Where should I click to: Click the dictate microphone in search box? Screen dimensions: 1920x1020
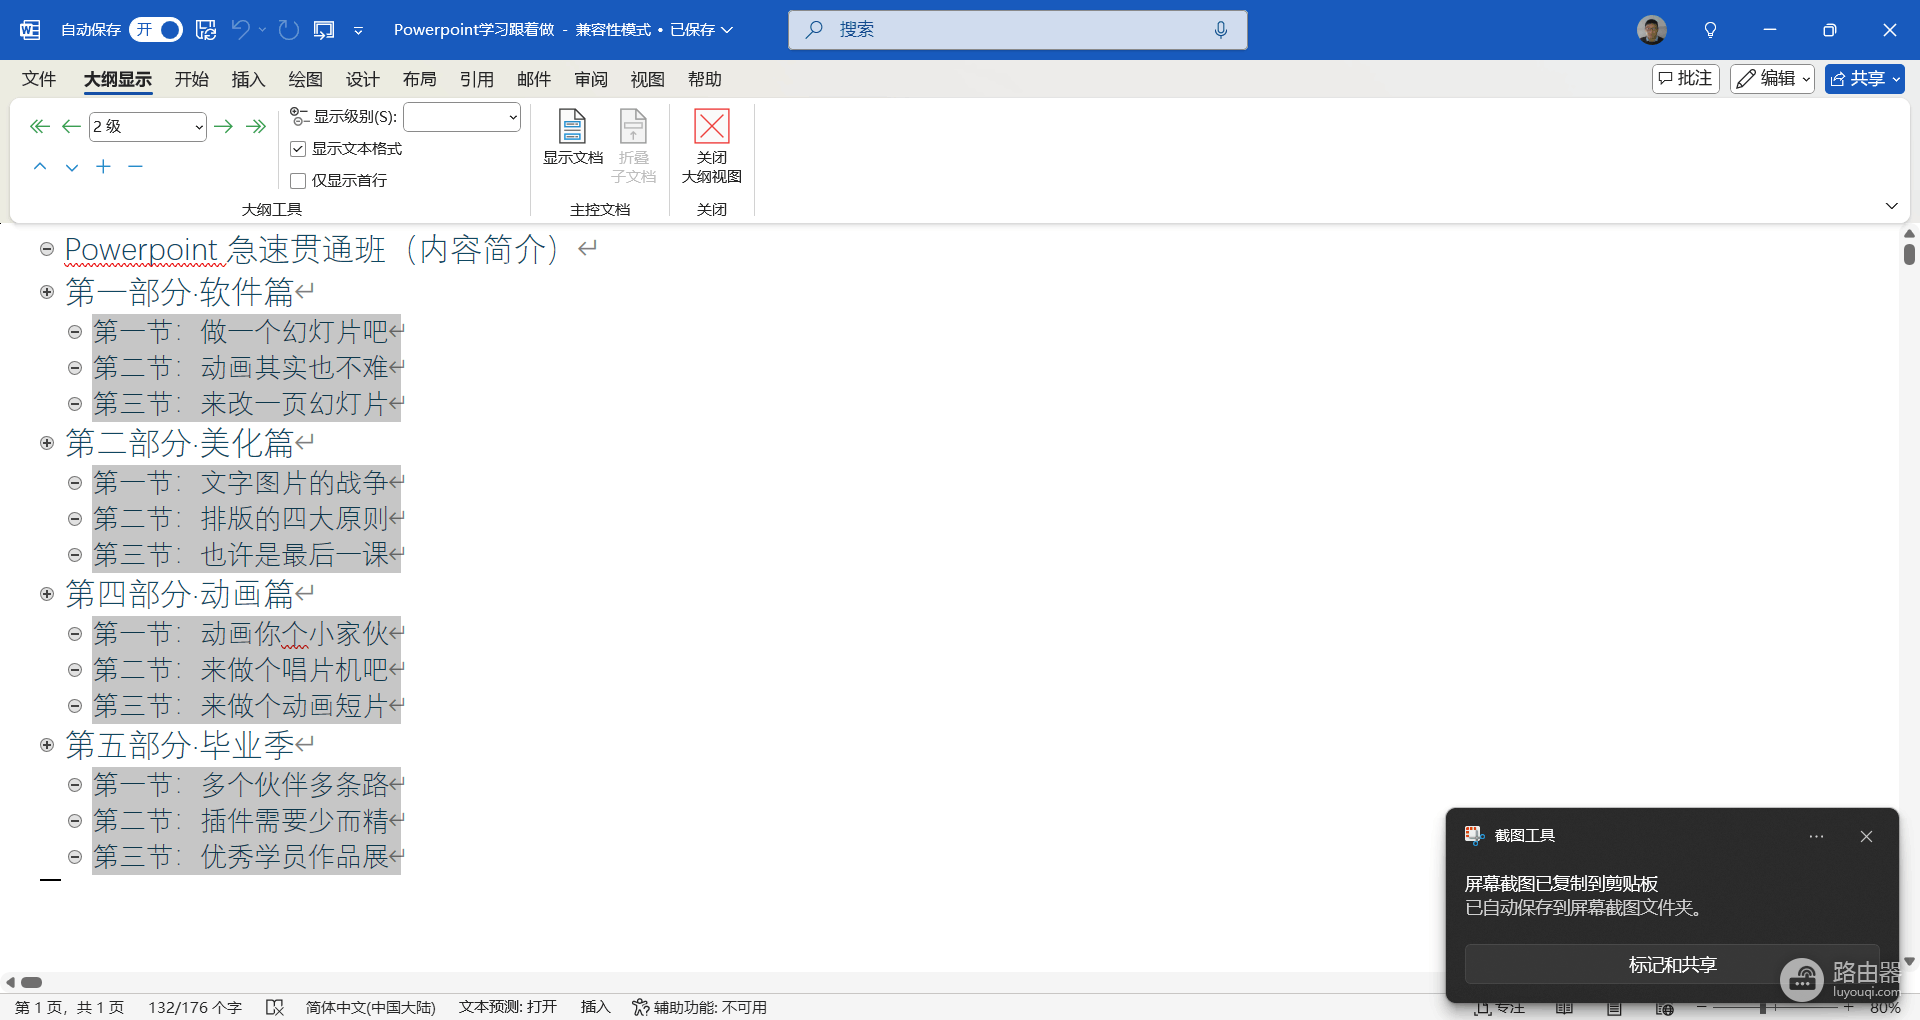click(x=1220, y=30)
